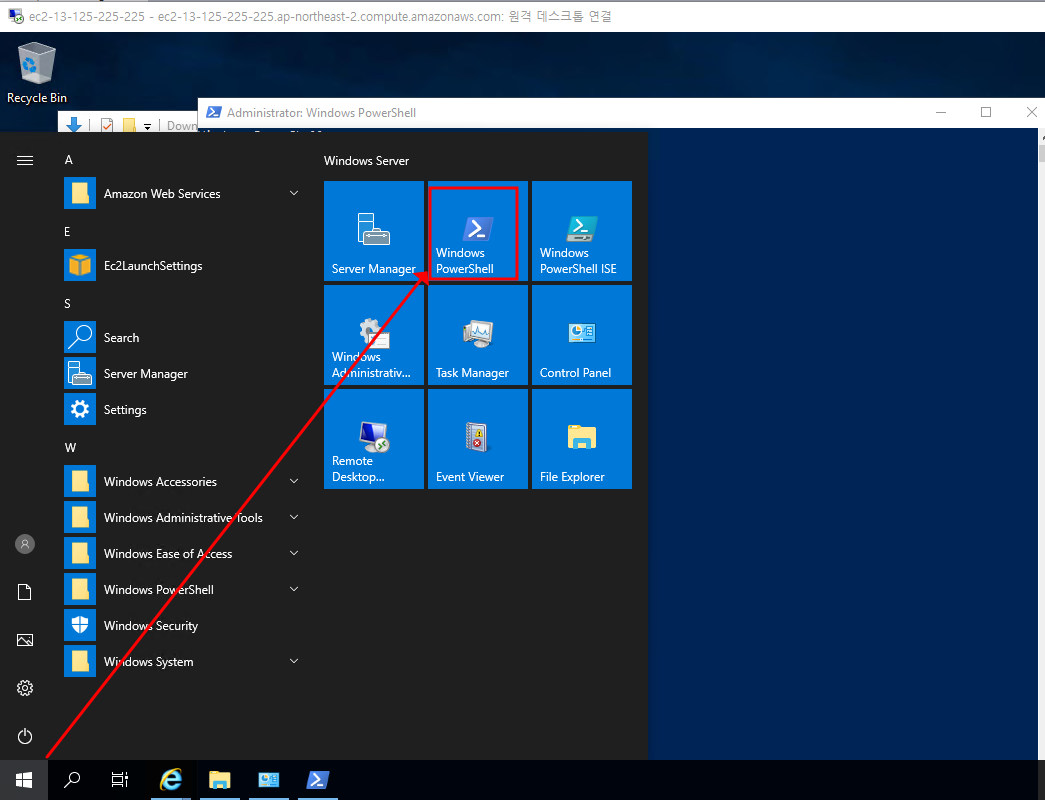Open the Windows PowerShell ISE tile
The image size is (1045, 800).
[582, 231]
